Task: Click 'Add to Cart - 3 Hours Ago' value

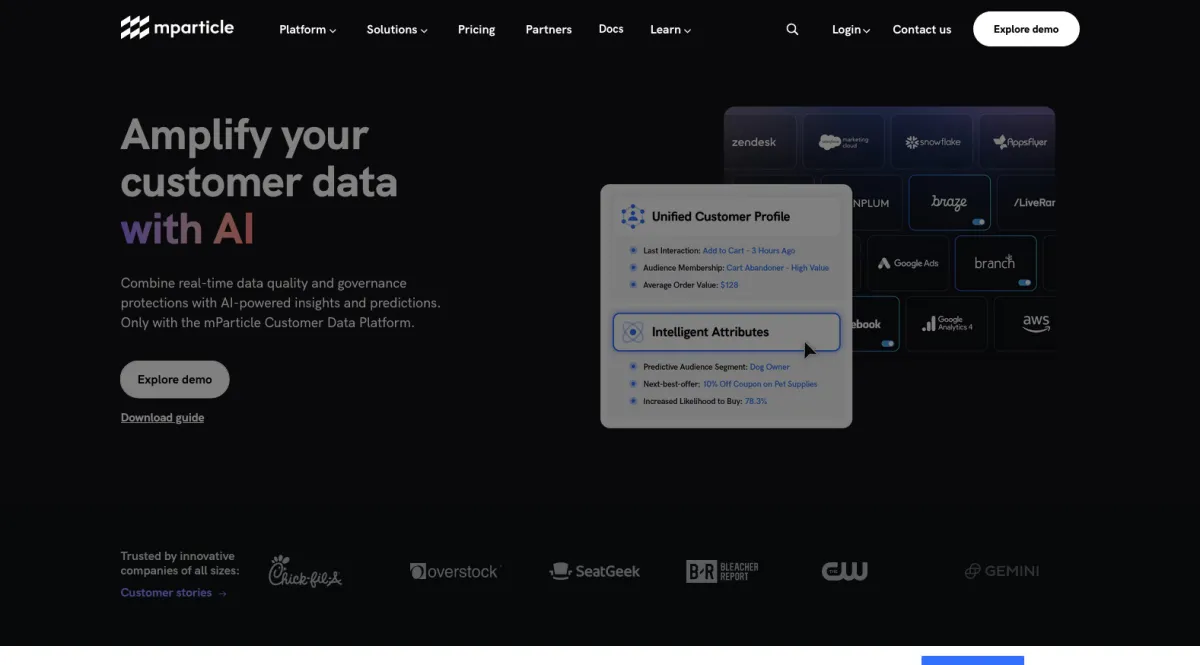Action: click(x=749, y=251)
